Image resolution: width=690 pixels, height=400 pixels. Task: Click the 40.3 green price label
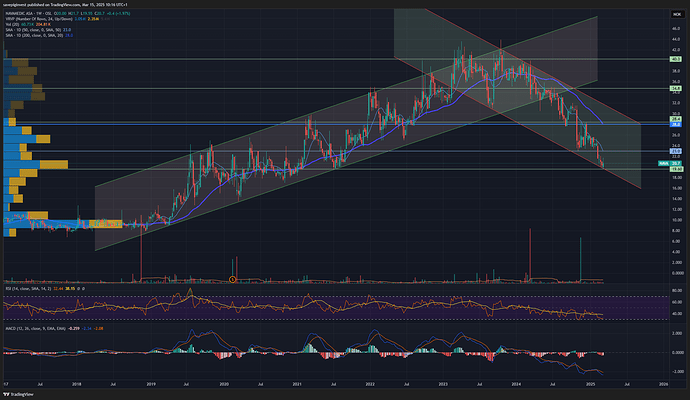(675, 59)
